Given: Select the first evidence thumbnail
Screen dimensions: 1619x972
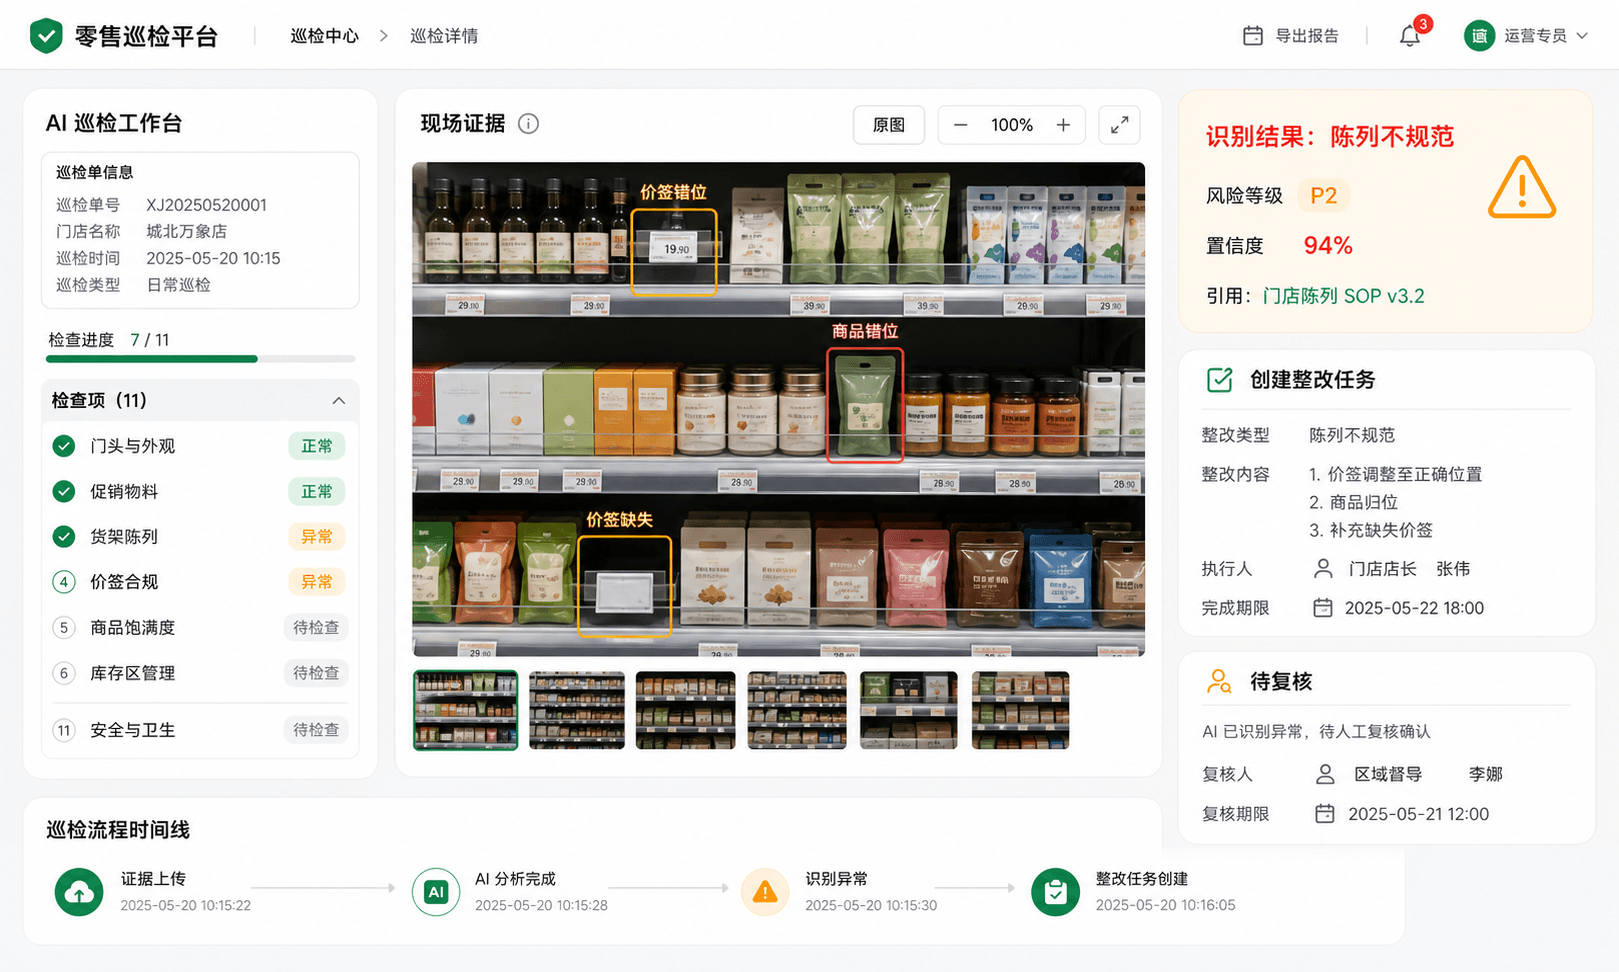Looking at the screenshot, I should coord(466,710).
